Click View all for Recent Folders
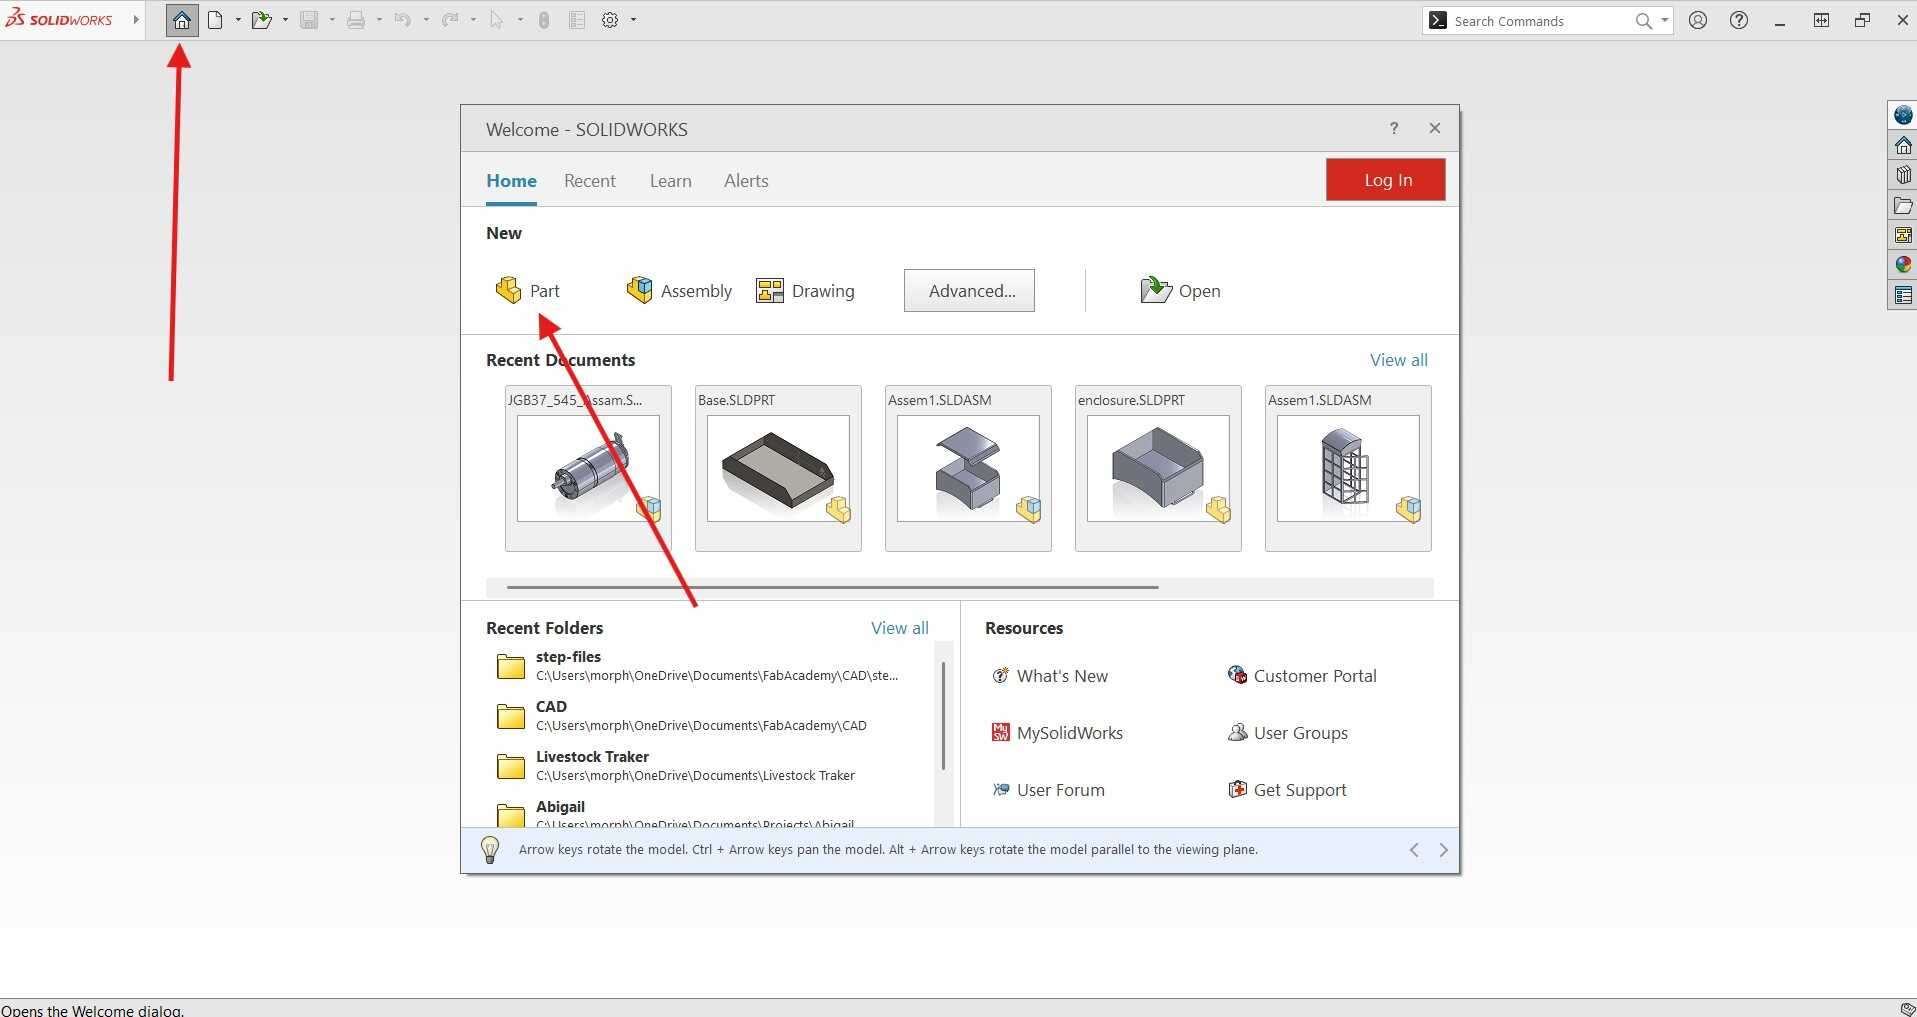Viewport: 1917px width, 1017px height. (x=899, y=628)
